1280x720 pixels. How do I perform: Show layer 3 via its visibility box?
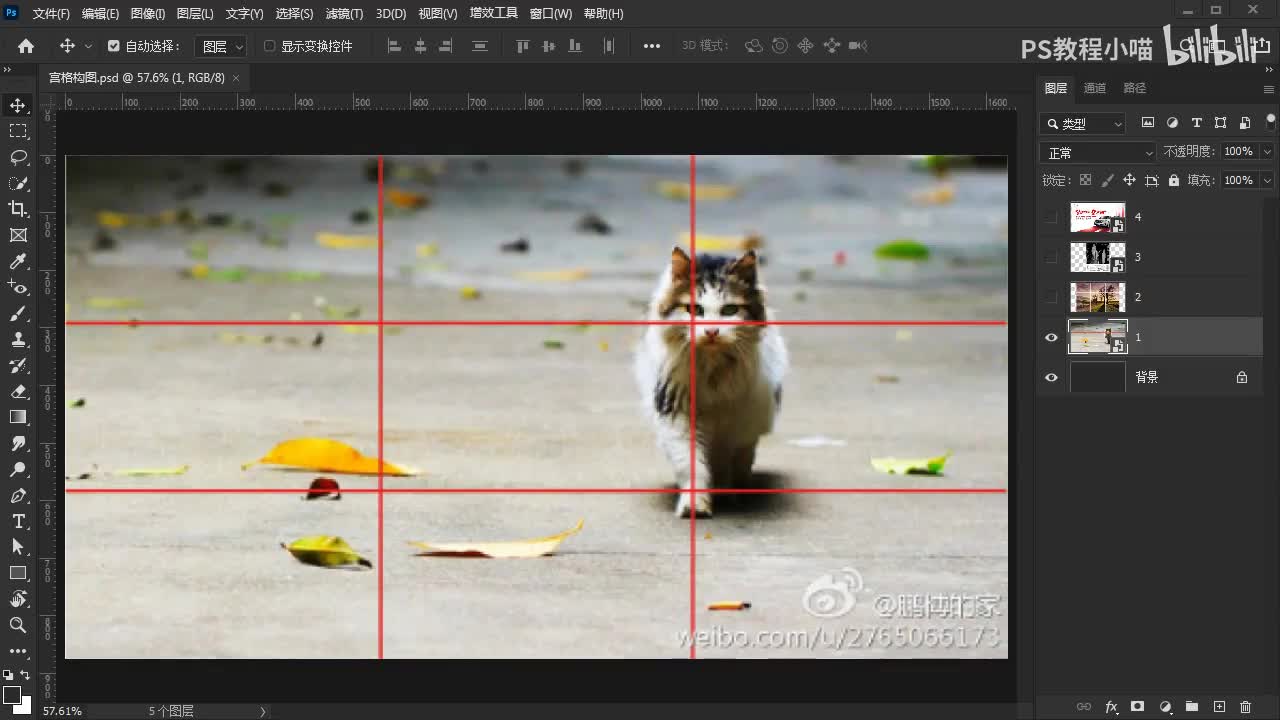click(x=1051, y=257)
